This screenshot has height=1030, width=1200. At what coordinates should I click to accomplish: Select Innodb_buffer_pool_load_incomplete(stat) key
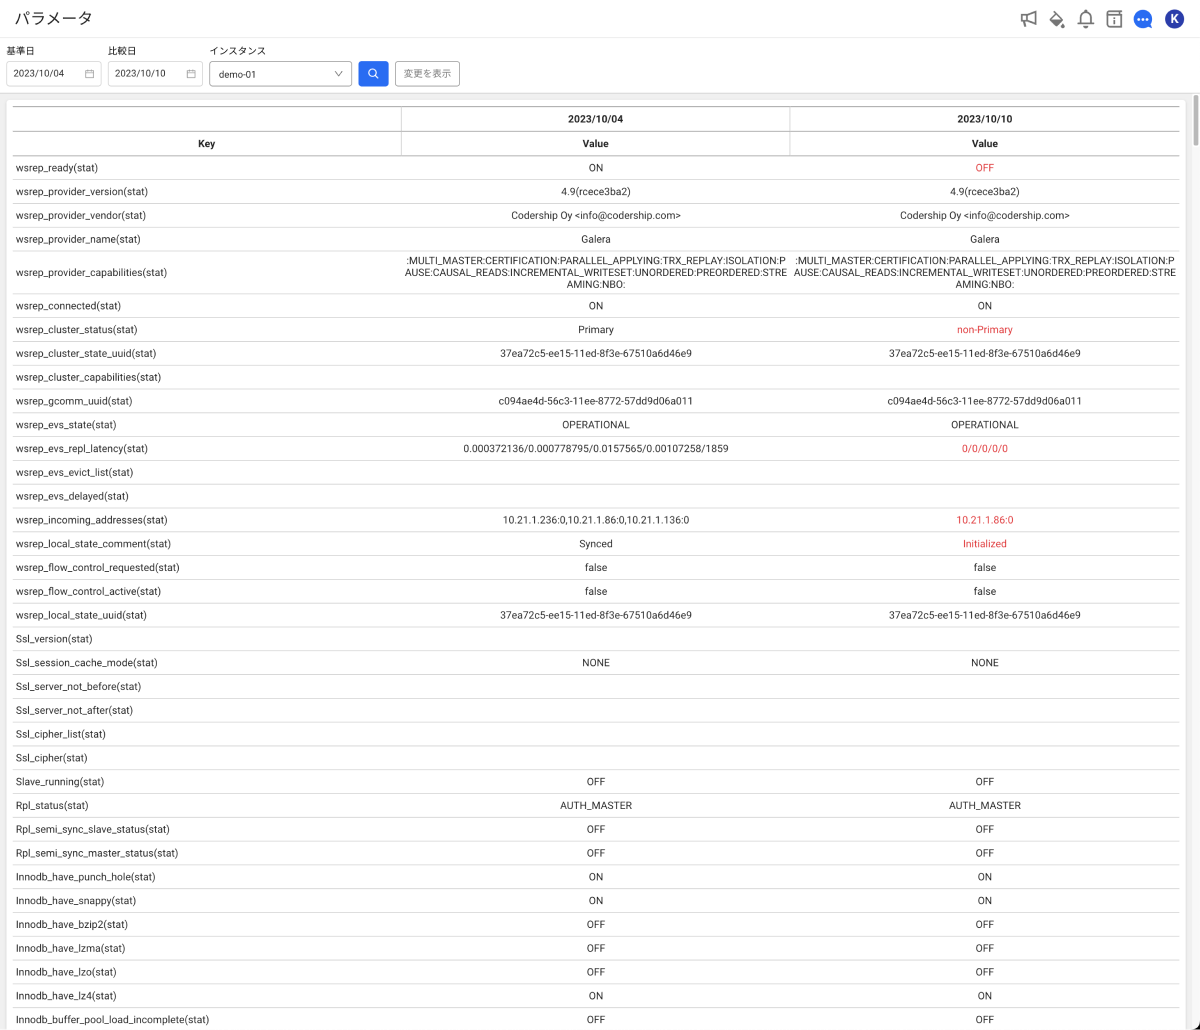tap(113, 1020)
